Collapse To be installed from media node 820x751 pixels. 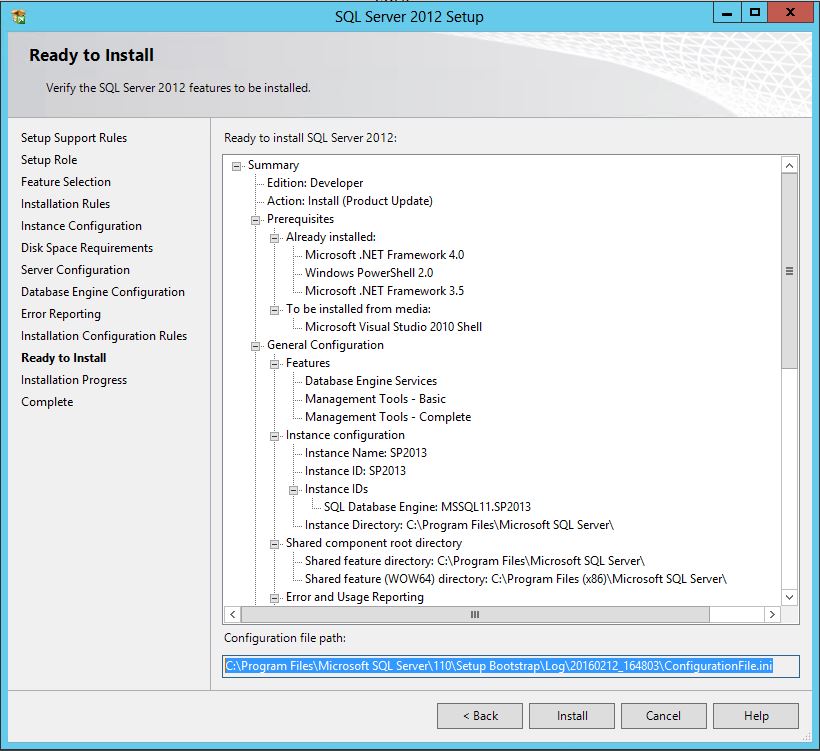(274, 311)
